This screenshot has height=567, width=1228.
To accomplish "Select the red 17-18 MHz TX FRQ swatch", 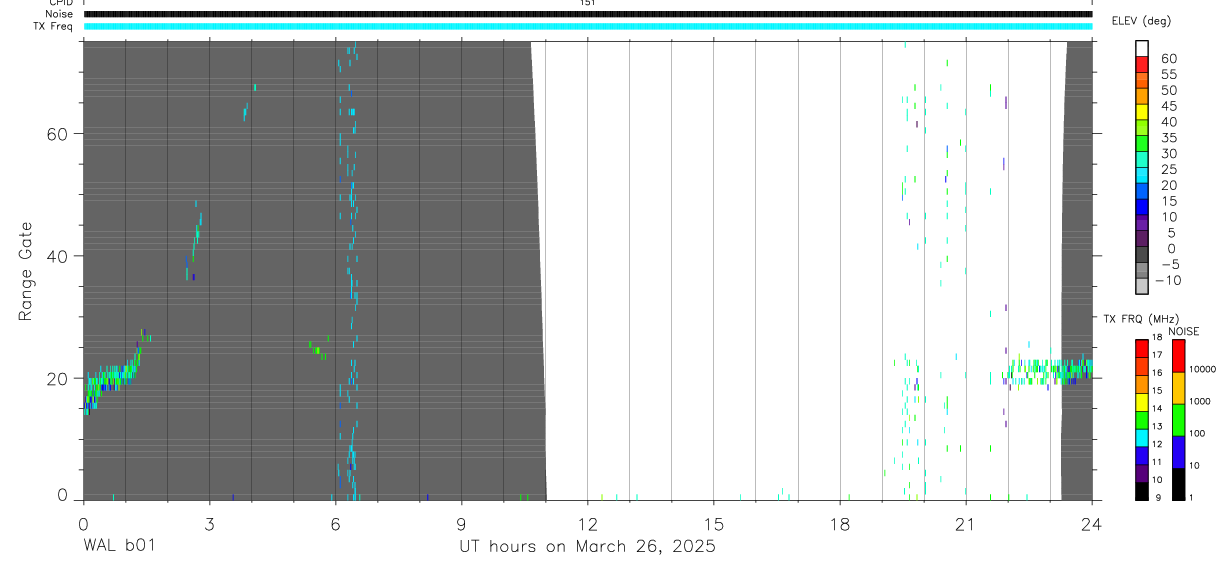I will coord(1142,349).
